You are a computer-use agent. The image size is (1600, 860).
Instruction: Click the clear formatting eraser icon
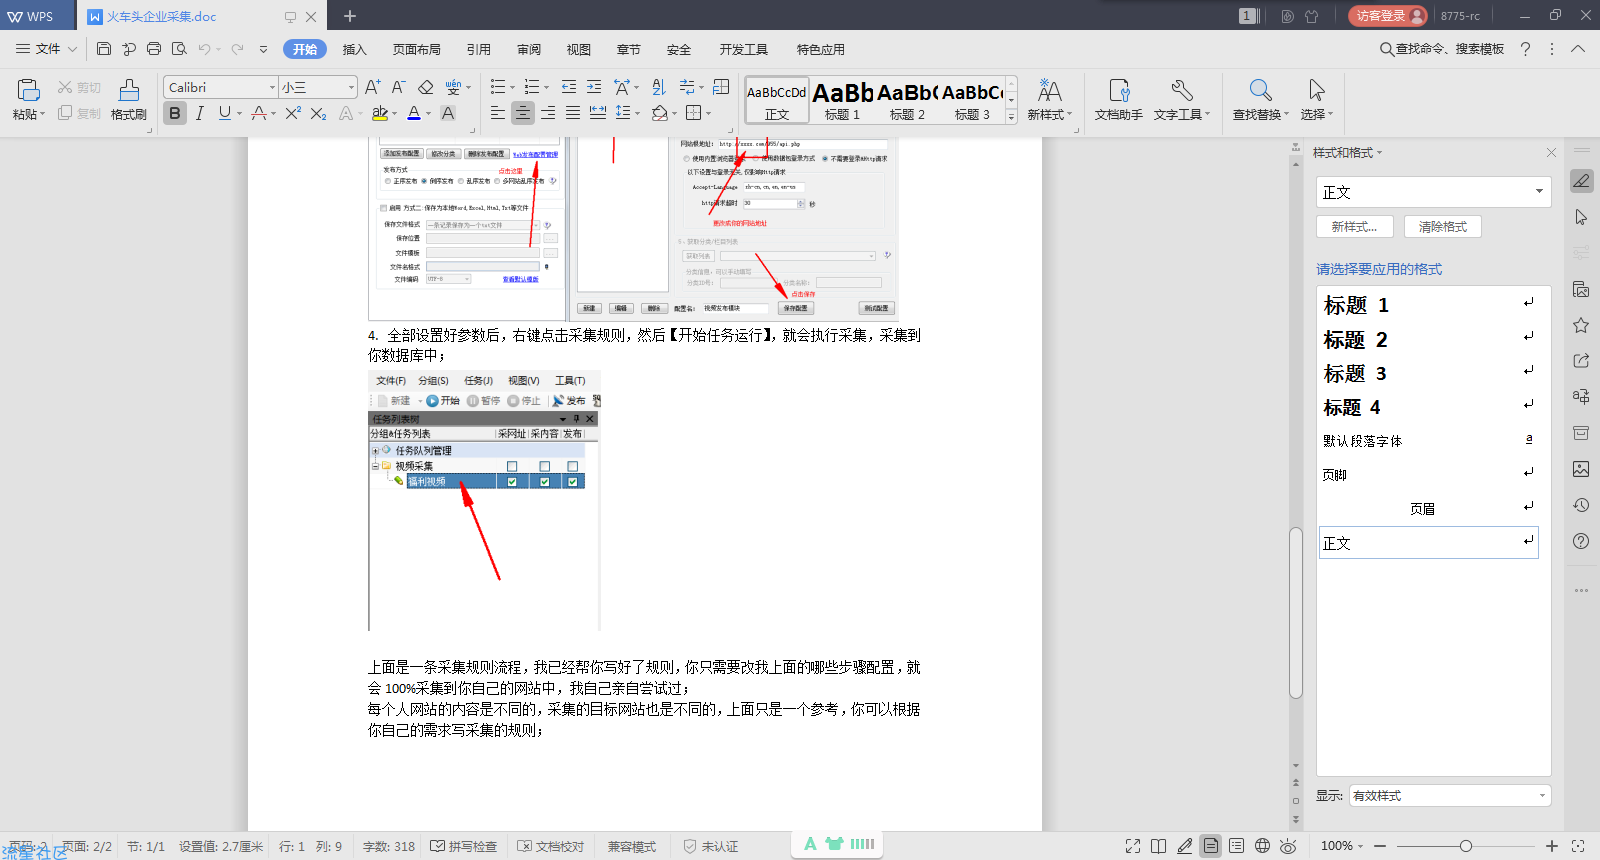[426, 87]
